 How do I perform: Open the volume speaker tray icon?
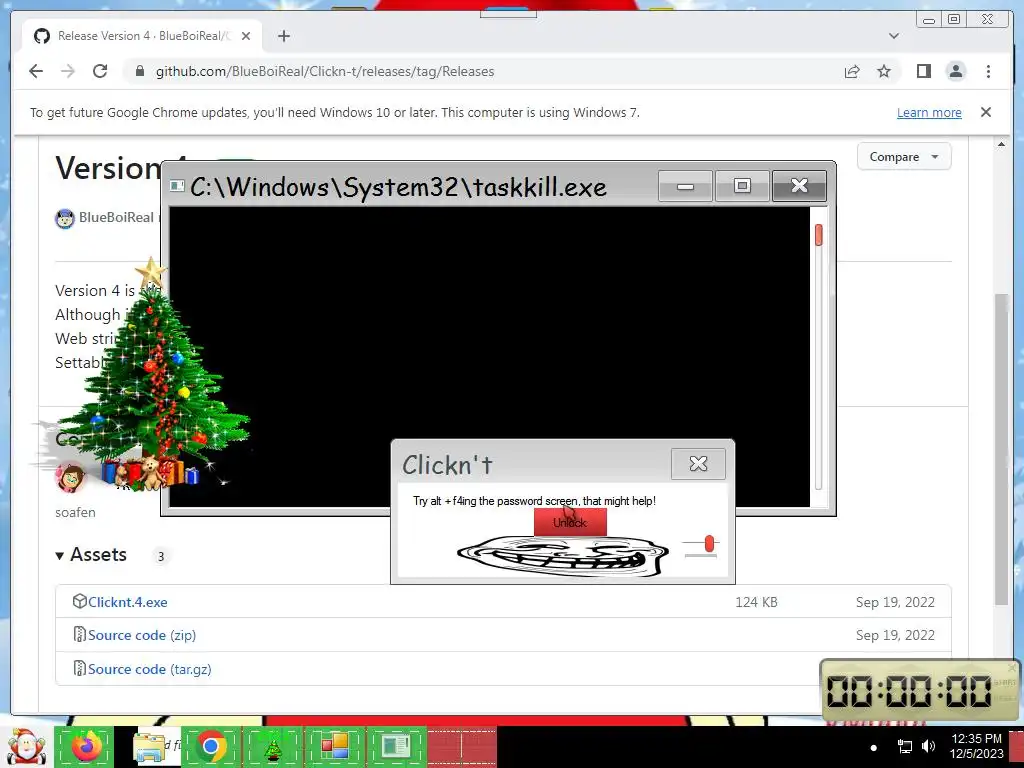[x=928, y=746]
